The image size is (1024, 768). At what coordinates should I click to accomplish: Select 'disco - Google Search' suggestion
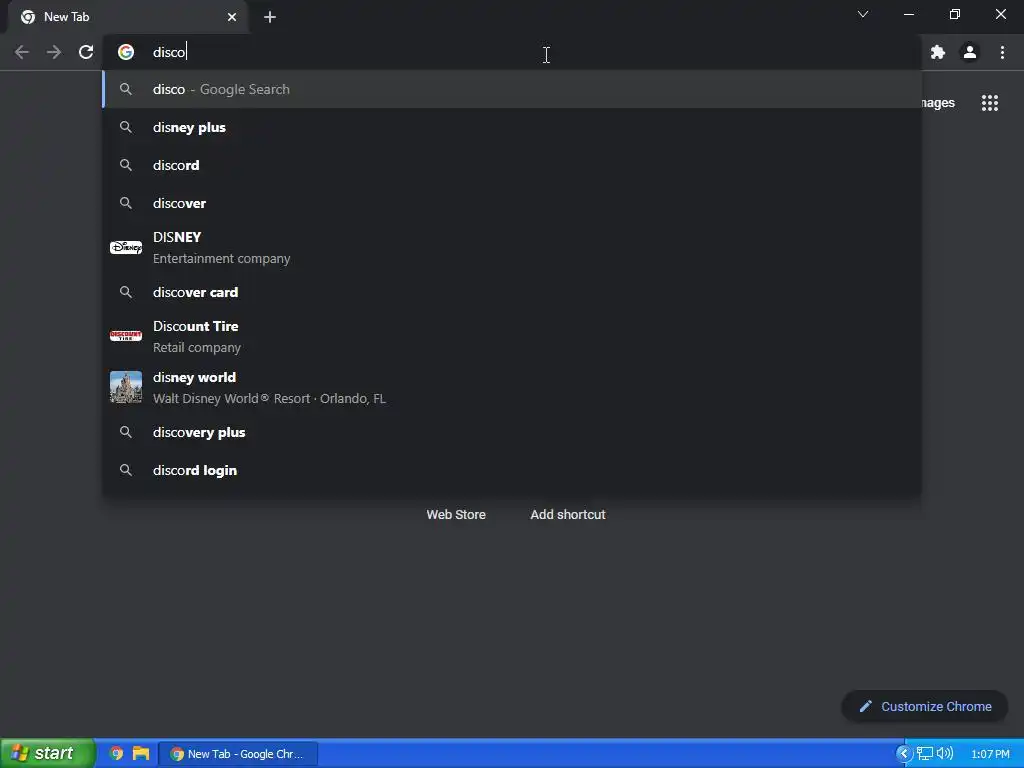(512, 89)
